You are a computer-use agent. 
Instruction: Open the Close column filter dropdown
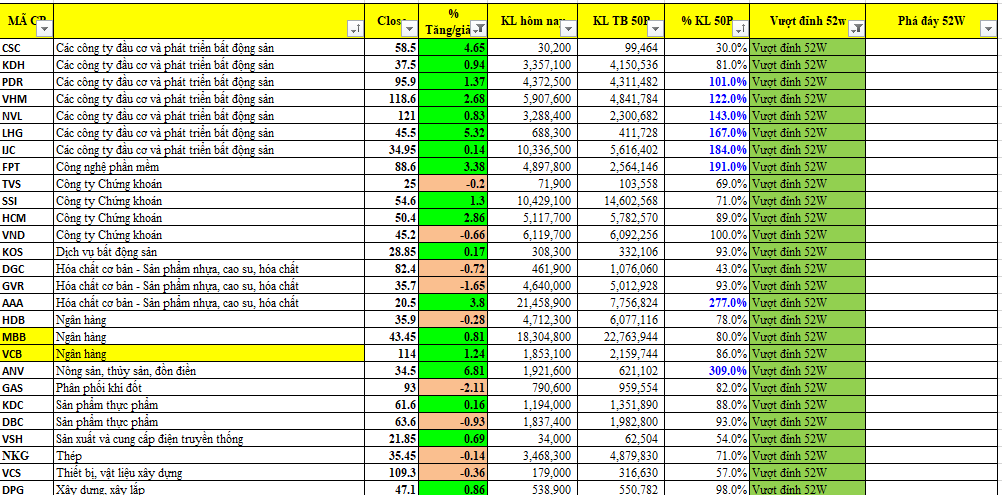pos(411,30)
